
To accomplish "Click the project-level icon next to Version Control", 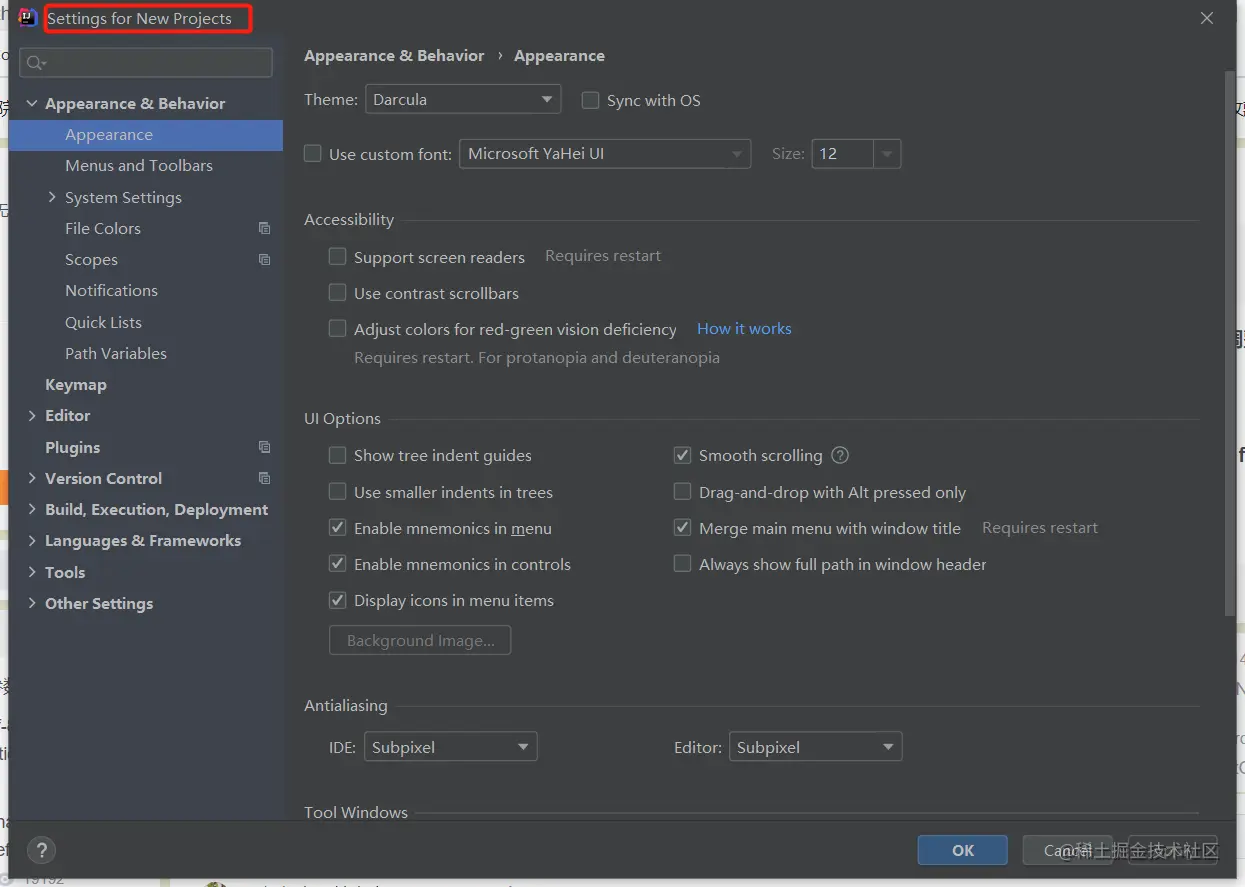I will click(264, 478).
